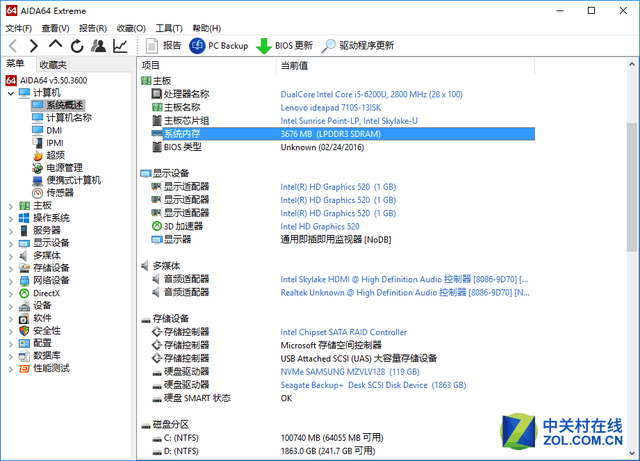Click the Forward navigation arrow
Screen dimensions: 640x461
tap(34, 46)
